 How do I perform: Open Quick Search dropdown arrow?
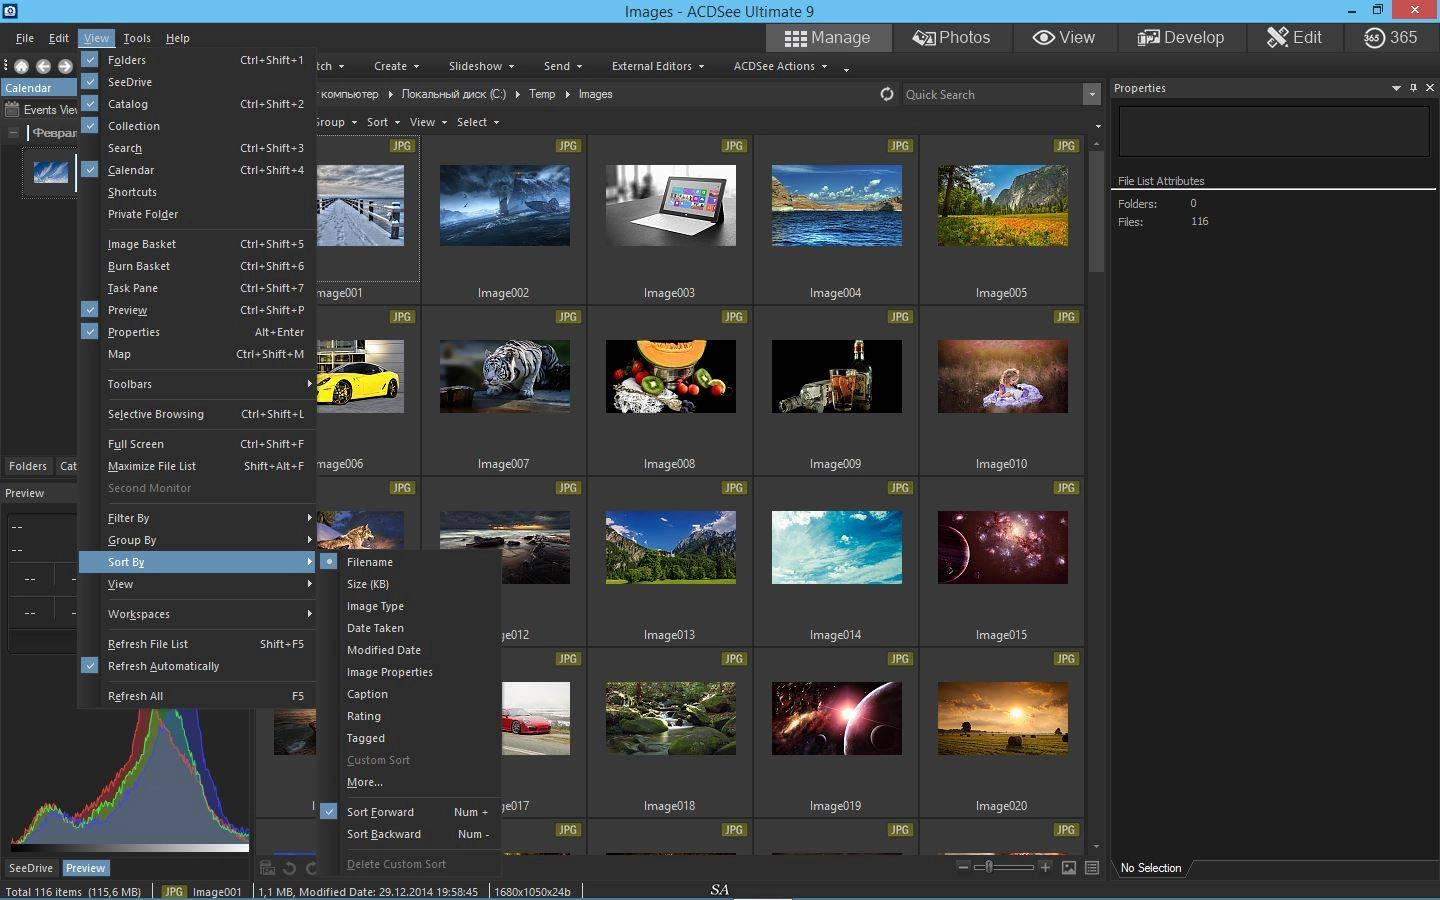coord(1091,94)
